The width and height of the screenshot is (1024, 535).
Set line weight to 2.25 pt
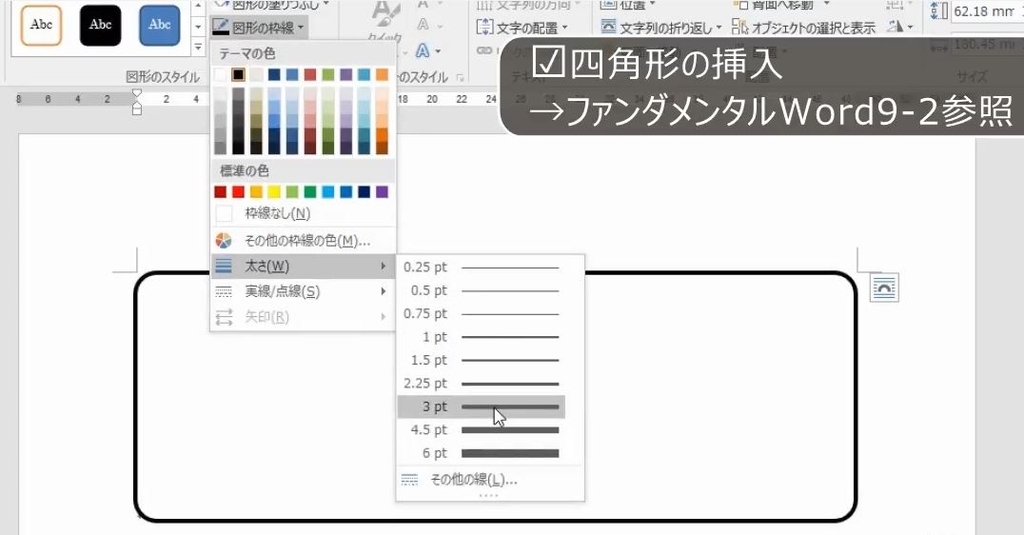481,383
